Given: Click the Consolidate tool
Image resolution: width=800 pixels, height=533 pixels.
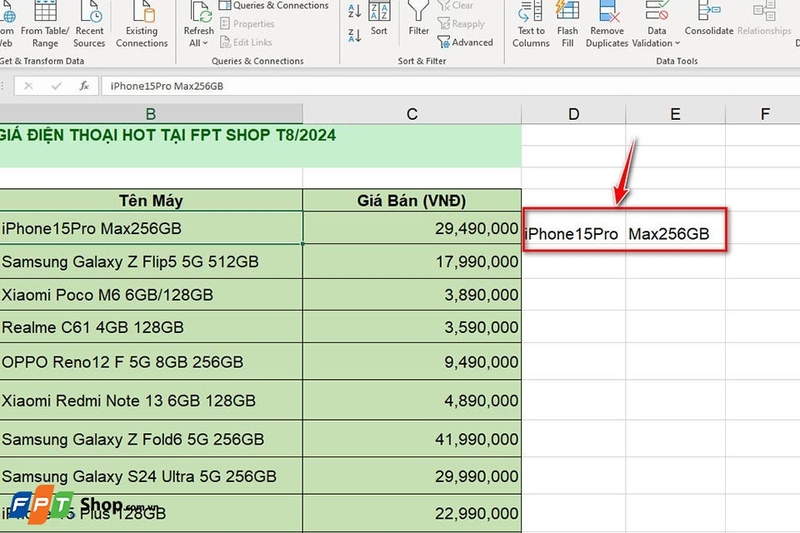Looking at the screenshot, I should coord(709,18).
